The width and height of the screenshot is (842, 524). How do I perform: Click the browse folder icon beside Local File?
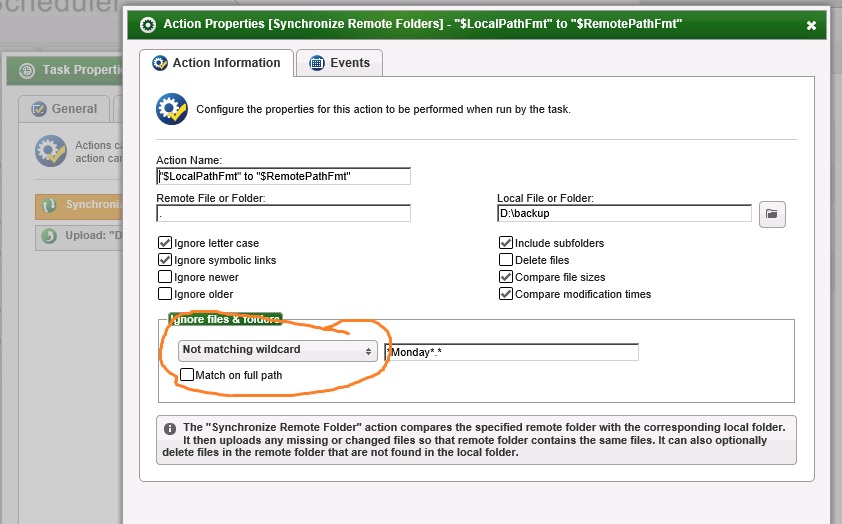772,214
